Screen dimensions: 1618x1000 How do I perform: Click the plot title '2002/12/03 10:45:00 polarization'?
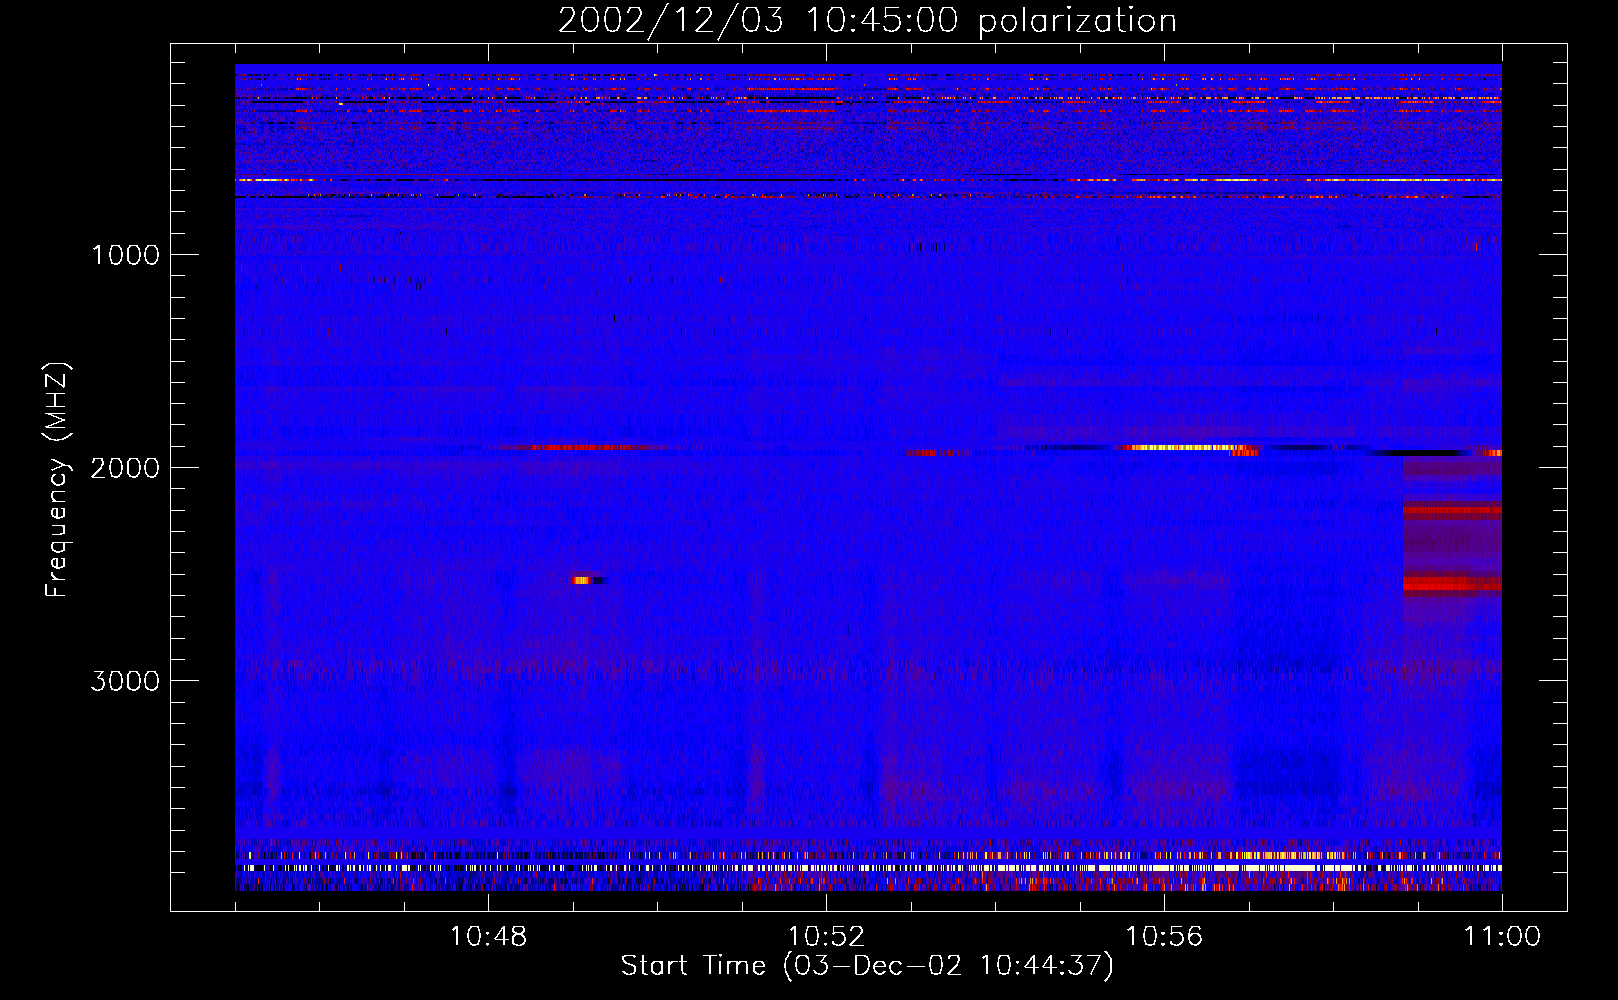click(x=867, y=21)
